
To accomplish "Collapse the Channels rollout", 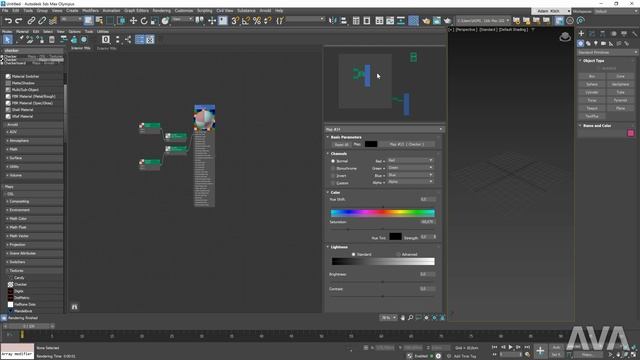I will point(328,153).
